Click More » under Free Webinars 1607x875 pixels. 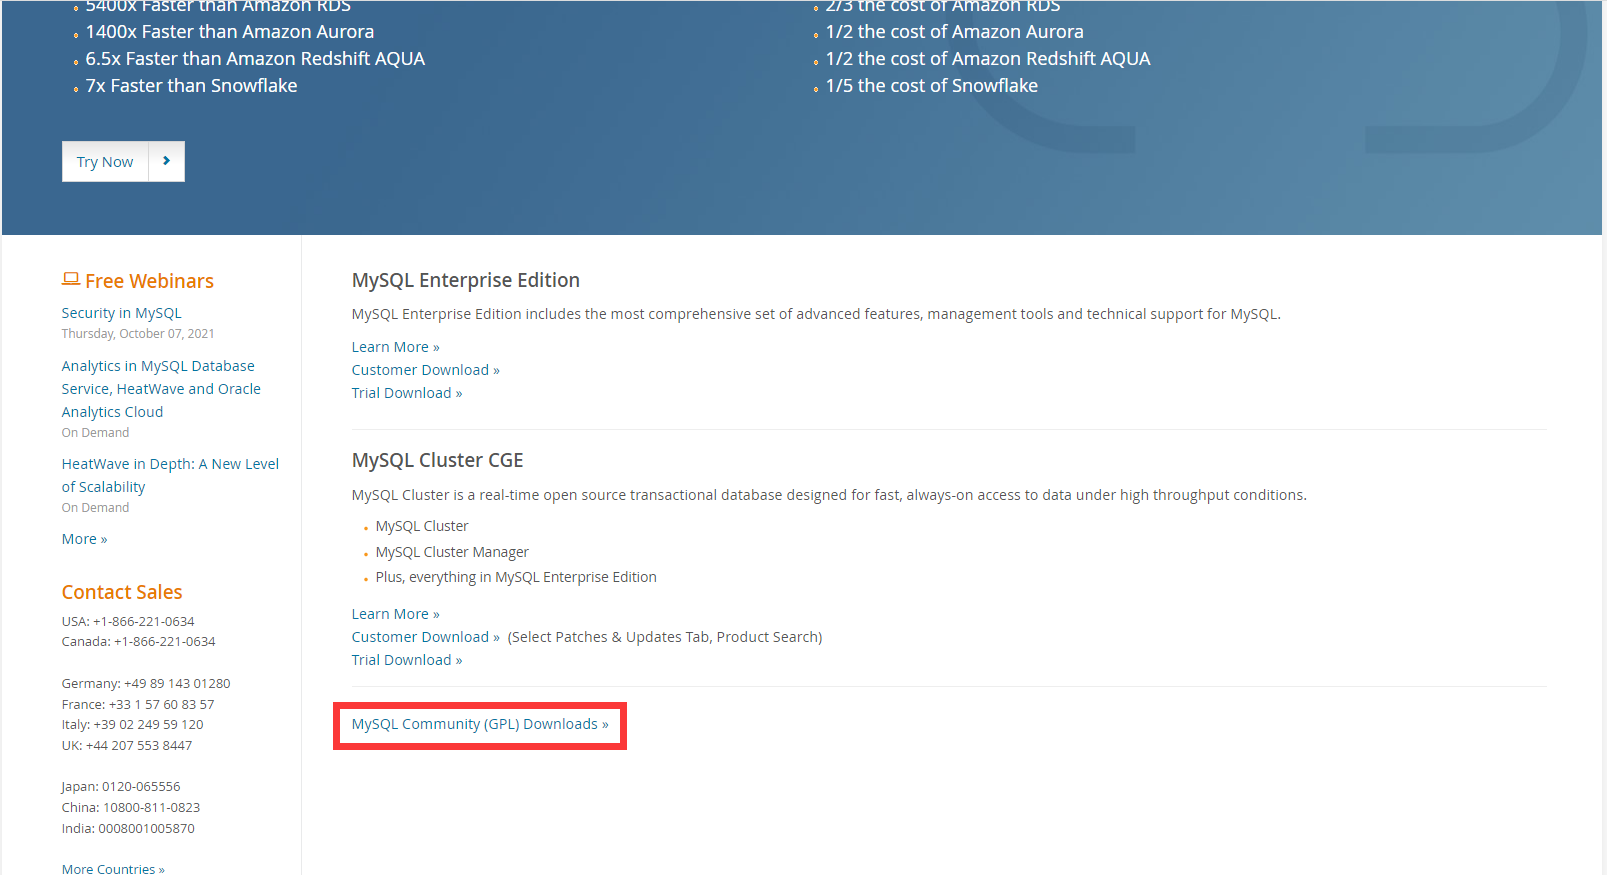click(x=84, y=539)
